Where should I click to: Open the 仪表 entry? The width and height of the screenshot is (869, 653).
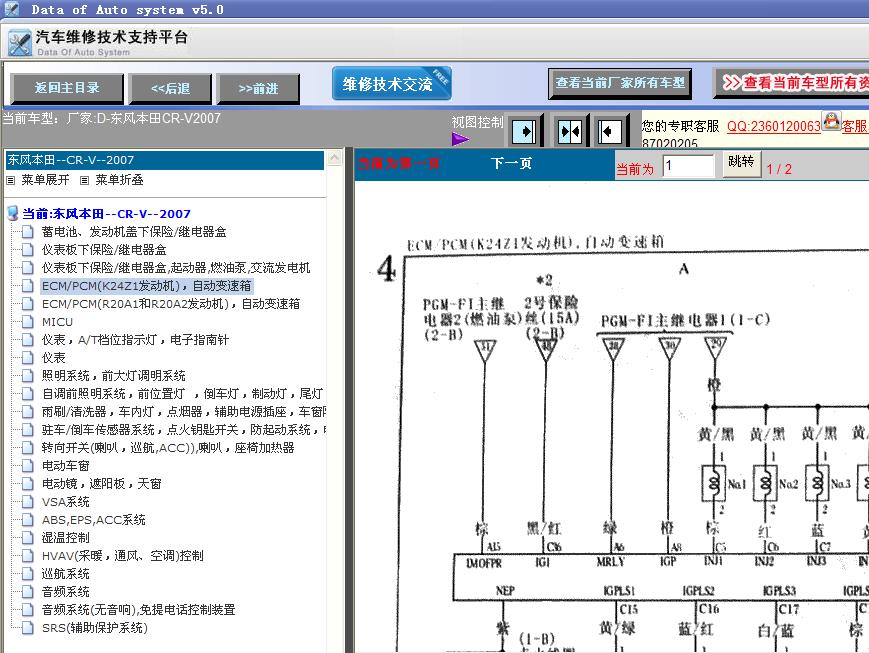click(54, 358)
